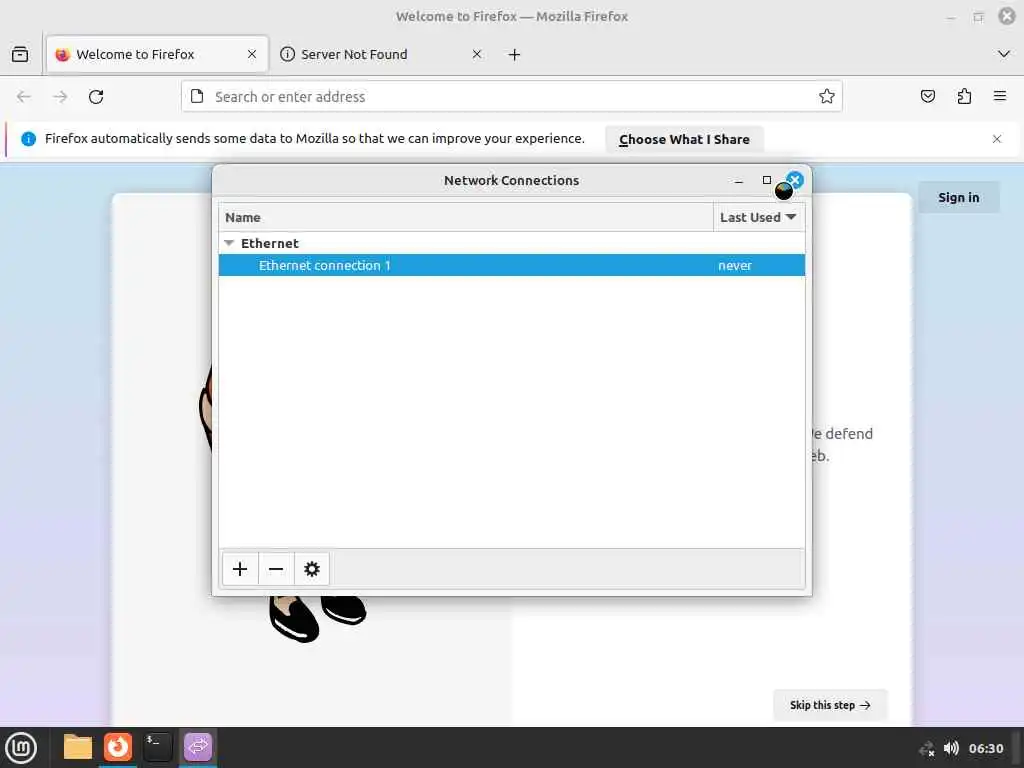This screenshot has width=1024, height=768.
Task: Select Ethernet connection 1 row
Action: [511, 265]
